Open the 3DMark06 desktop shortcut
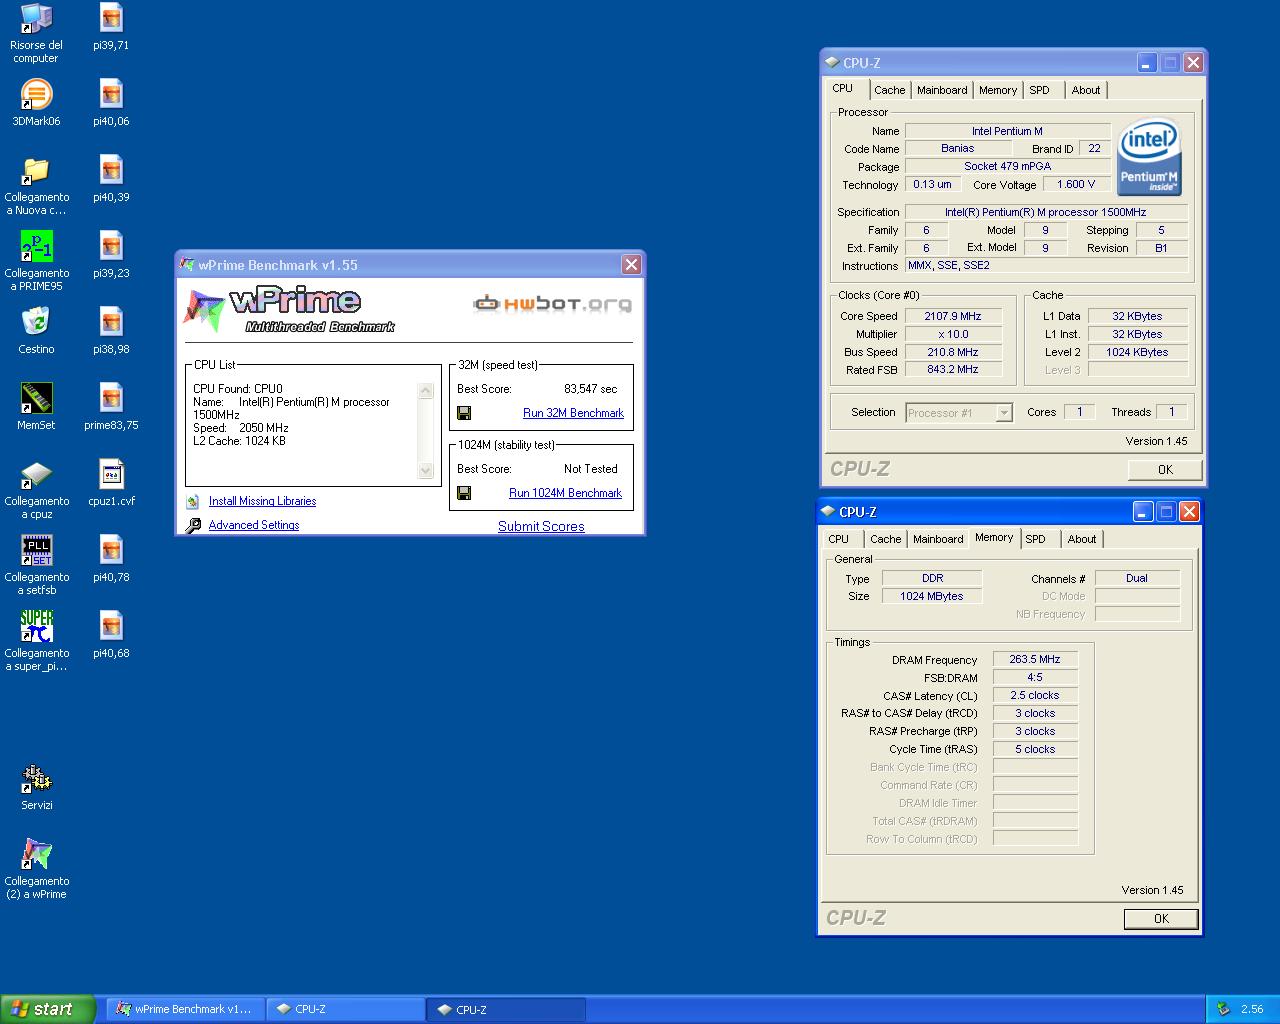This screenshot has height=1024, width=1280. coord(36,94)
